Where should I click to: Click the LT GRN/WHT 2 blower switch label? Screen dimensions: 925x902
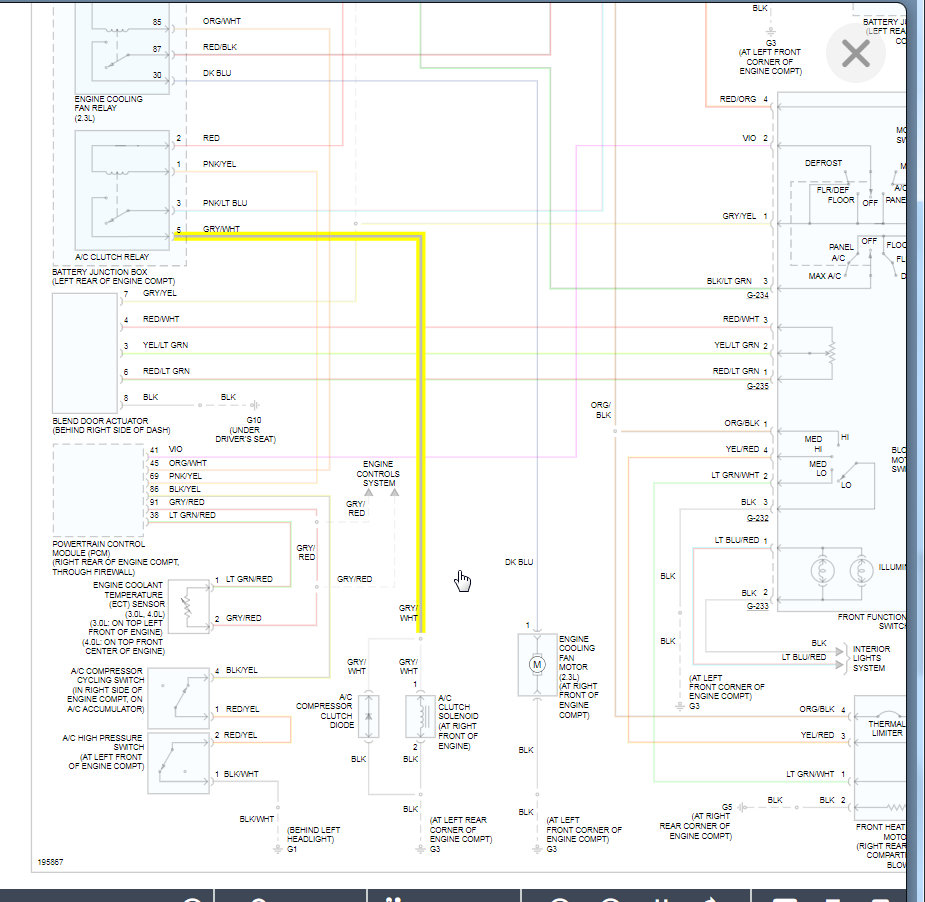(740, 475)
